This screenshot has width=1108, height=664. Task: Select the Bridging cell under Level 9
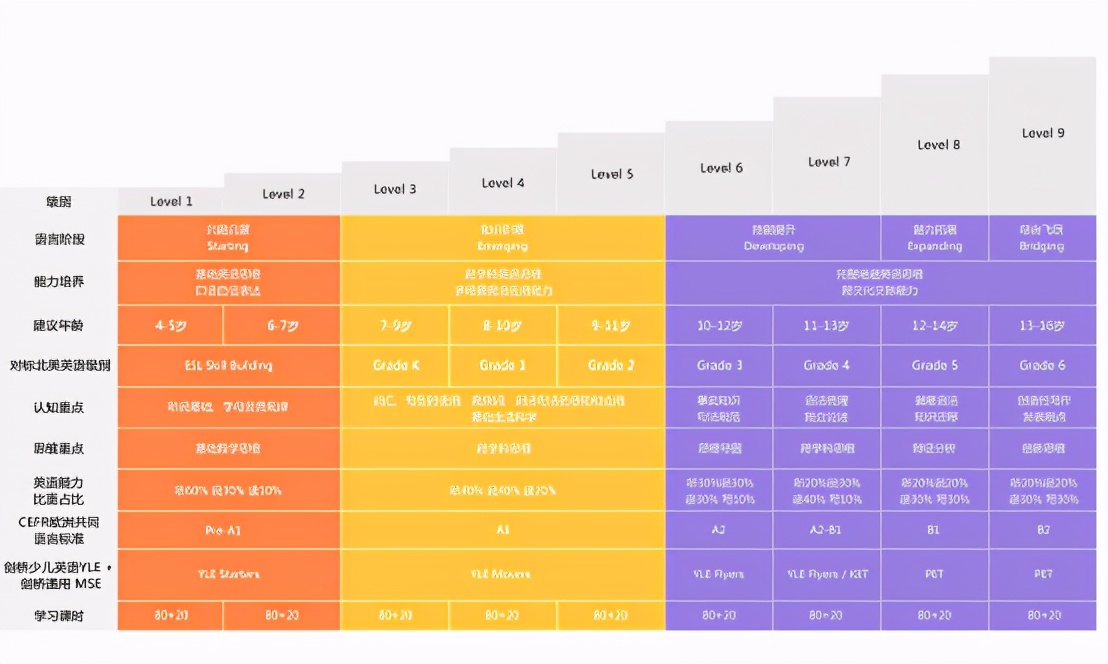[1042, 238]
